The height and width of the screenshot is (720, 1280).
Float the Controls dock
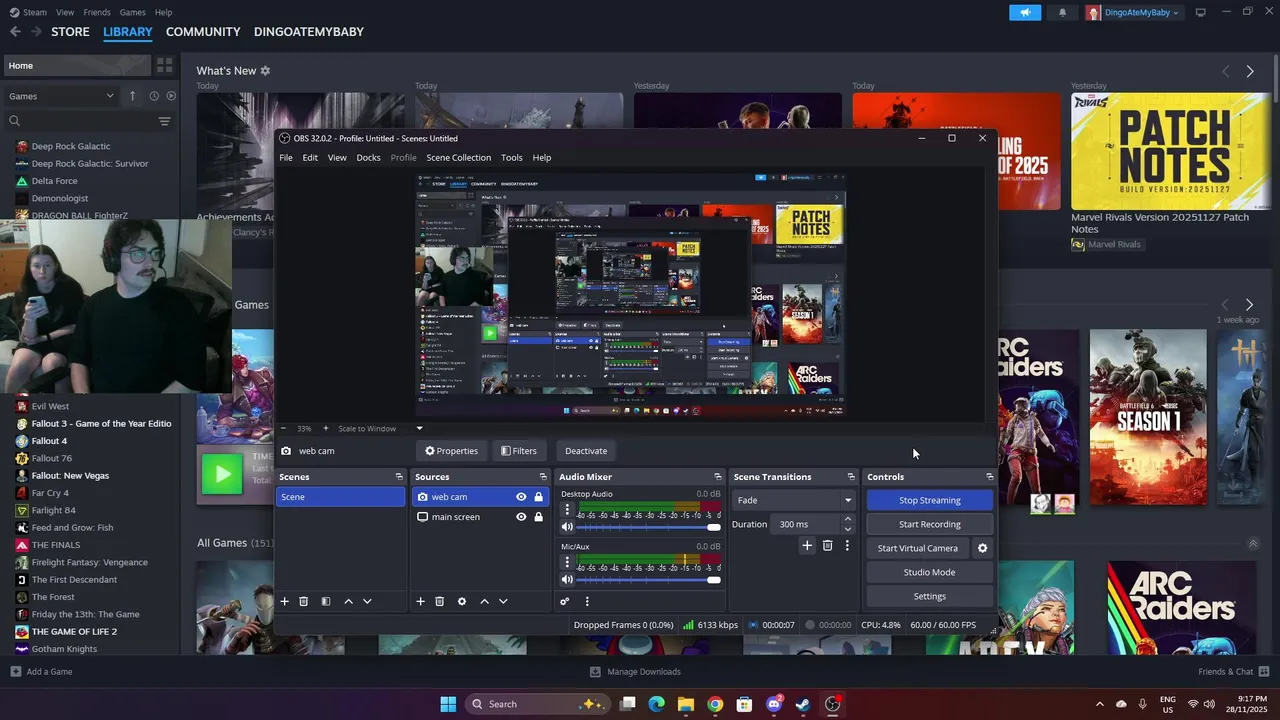coord(990,477)
